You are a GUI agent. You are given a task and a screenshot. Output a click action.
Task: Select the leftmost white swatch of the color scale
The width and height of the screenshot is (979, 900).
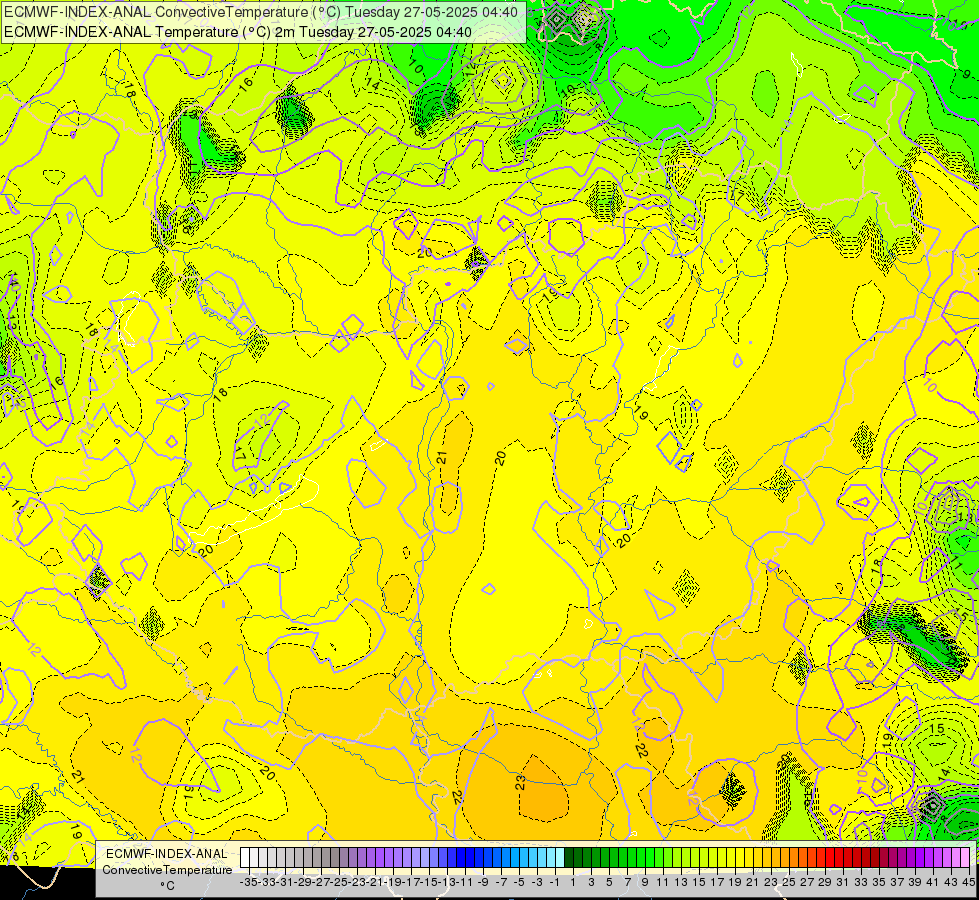(x=245, y=858)
